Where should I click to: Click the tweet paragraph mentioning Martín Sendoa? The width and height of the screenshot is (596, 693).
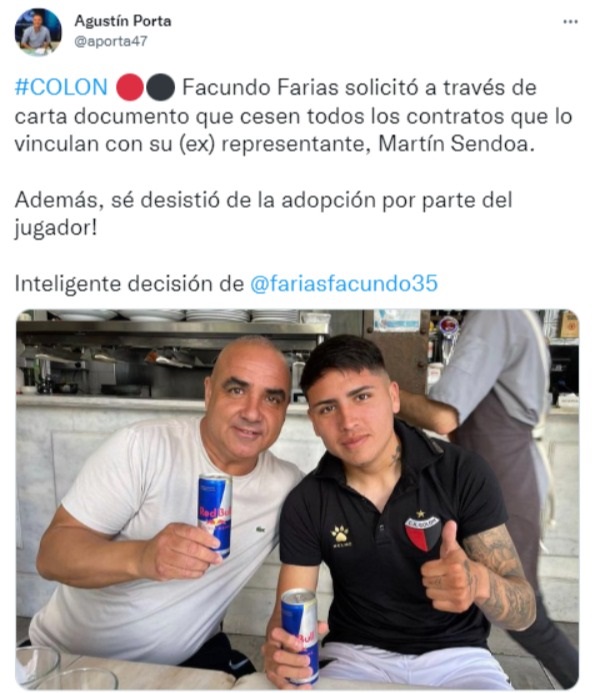(293, 116)
